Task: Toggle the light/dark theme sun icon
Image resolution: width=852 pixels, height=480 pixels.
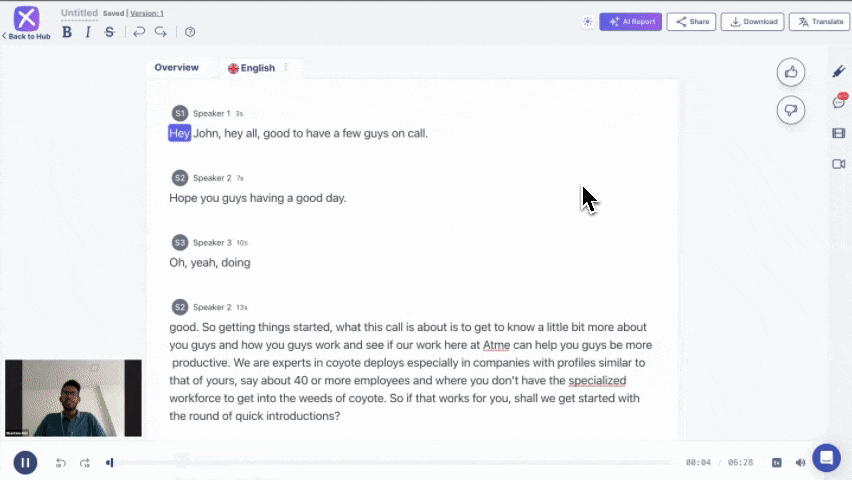Action: coord(588,22)
